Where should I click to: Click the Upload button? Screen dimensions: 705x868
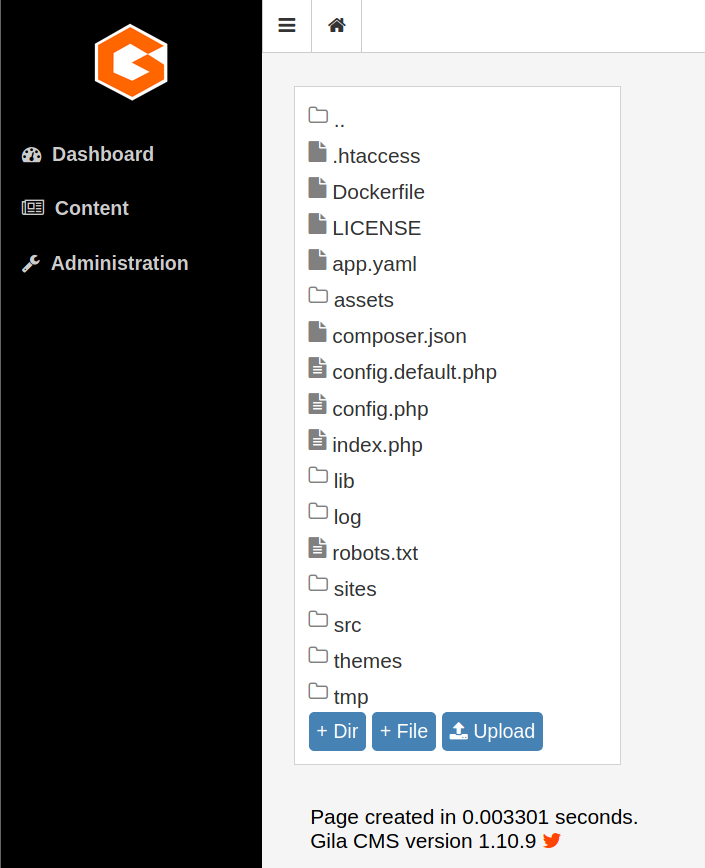492,731
